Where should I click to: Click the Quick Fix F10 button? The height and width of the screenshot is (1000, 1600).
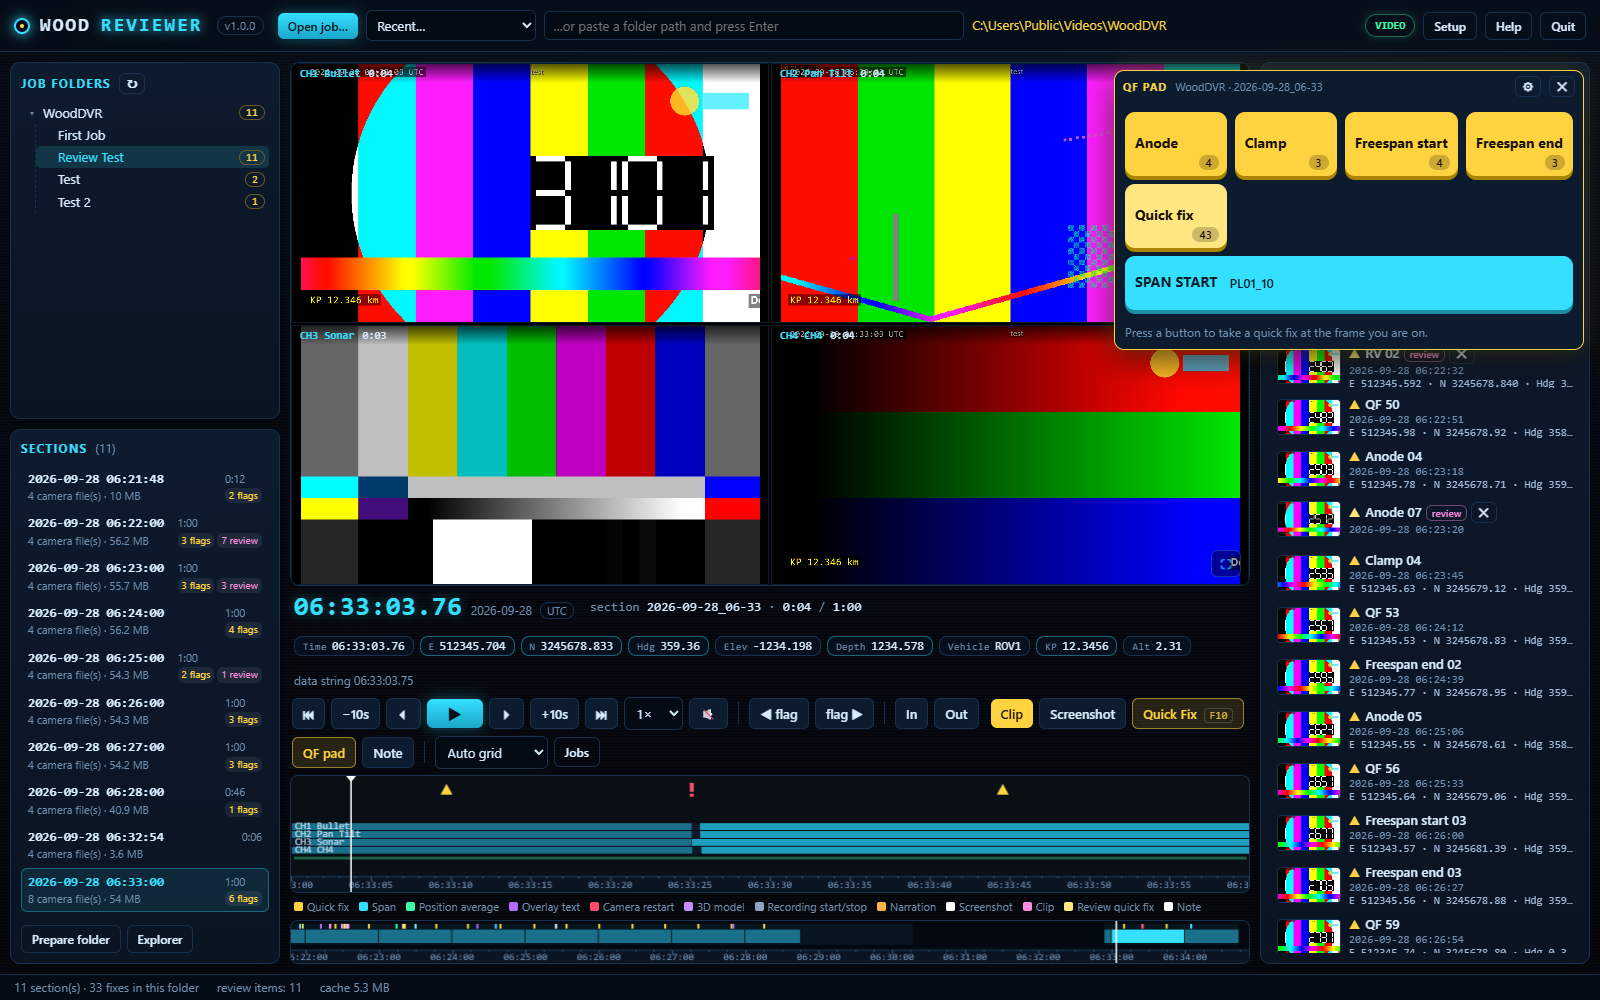(x=1187, y=714)
